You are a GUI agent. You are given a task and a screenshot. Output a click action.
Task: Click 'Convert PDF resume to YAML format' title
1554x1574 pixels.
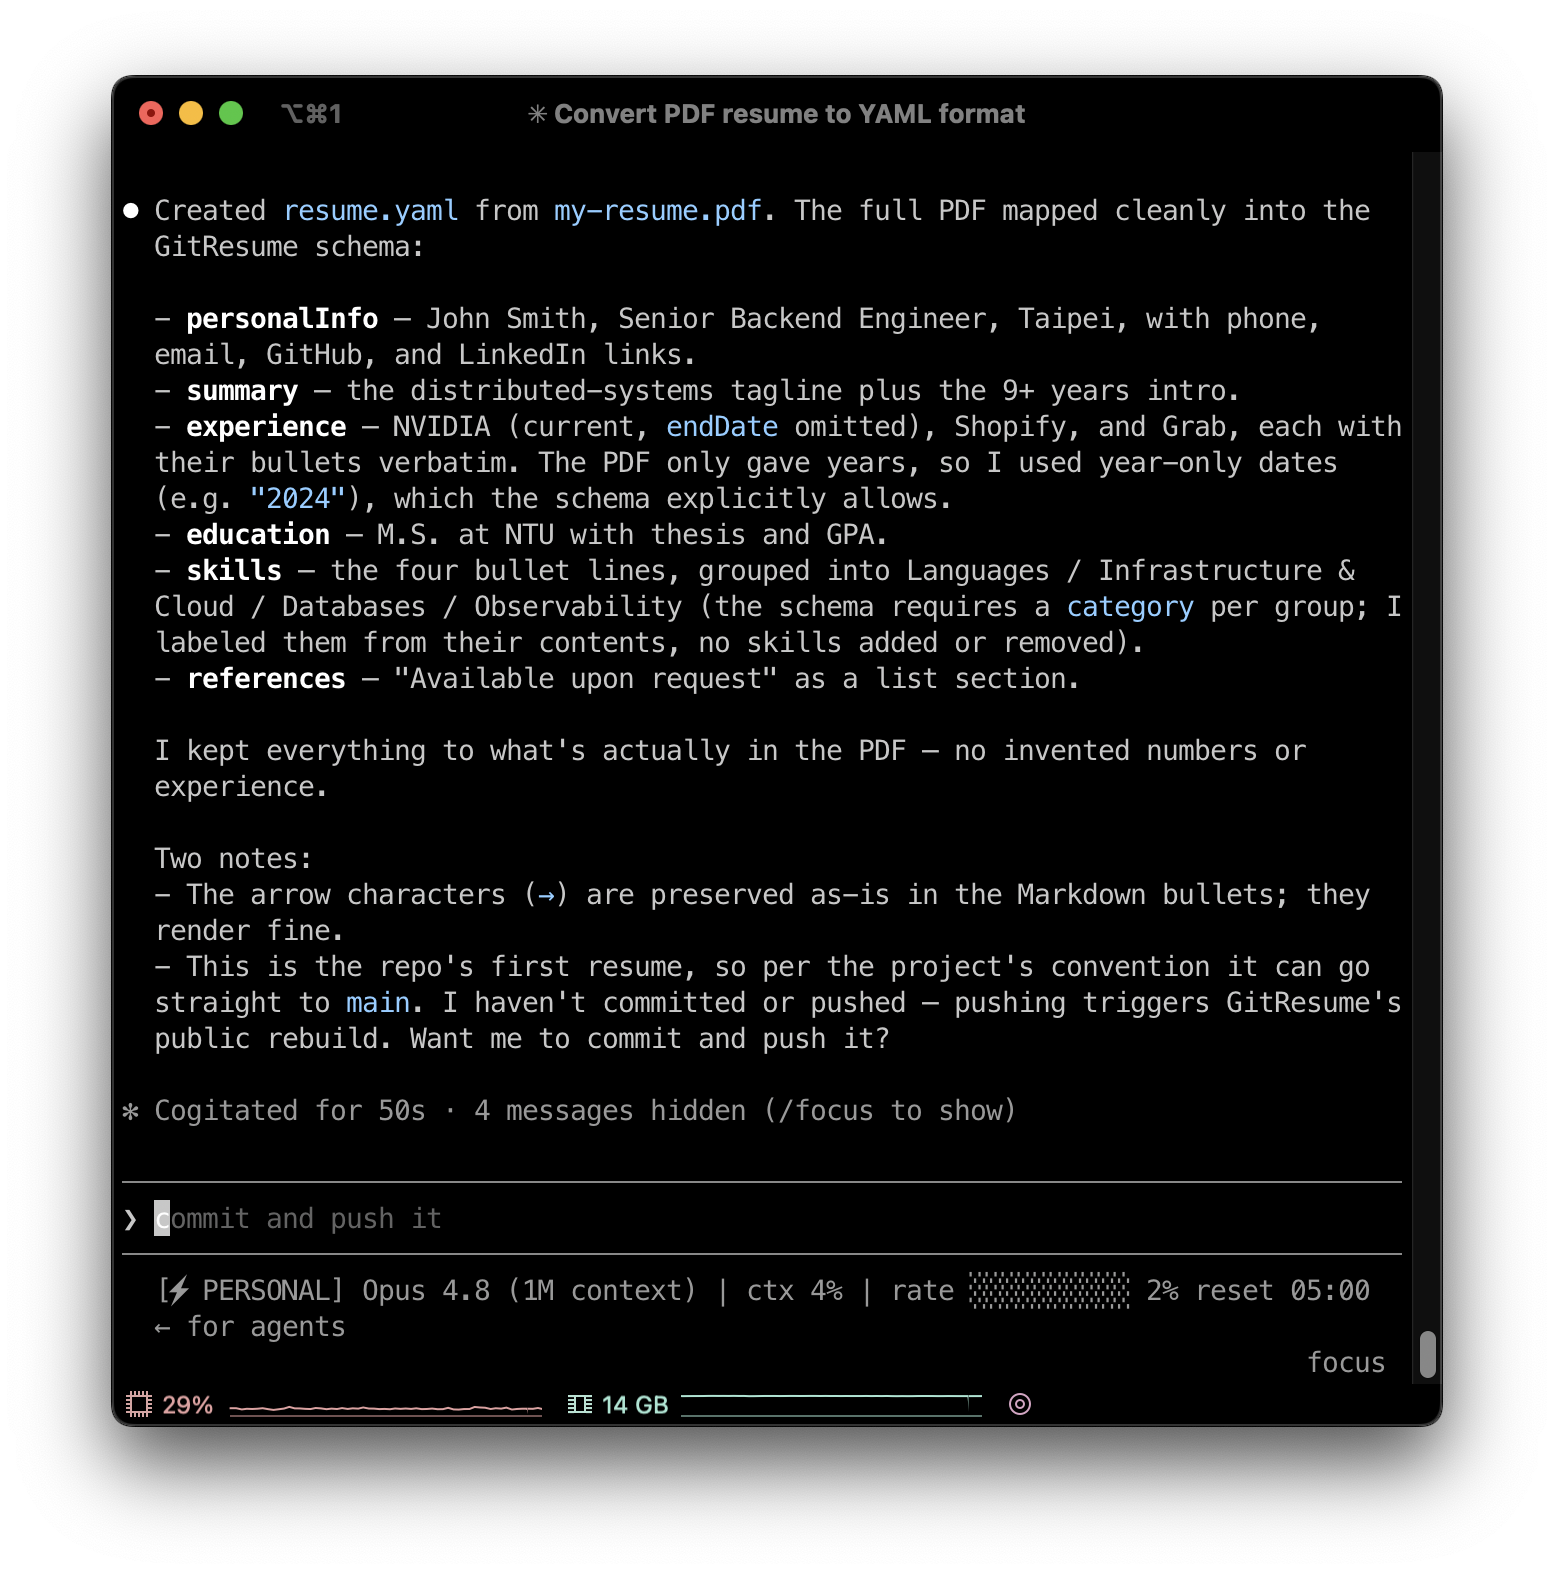click(790, 114)
